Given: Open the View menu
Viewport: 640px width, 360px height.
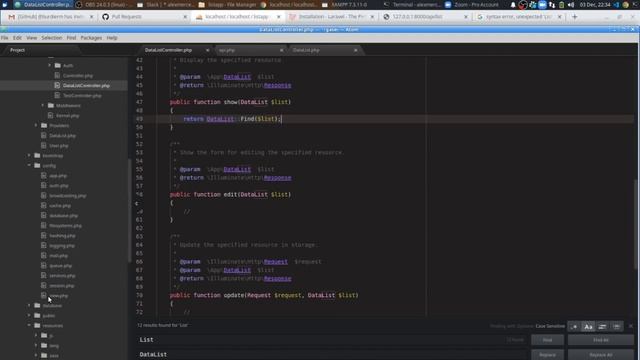Looking at the screenshot, I should (31, 38).
